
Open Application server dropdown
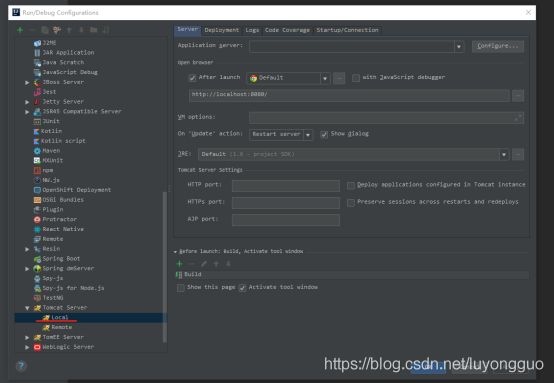[459, 46]
